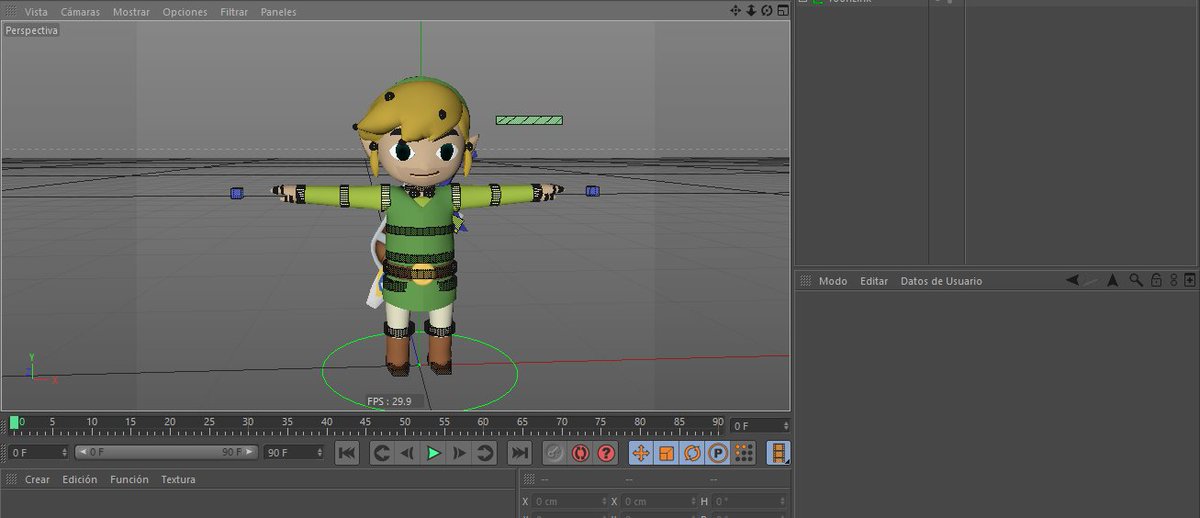Image resolution: width=1200 pixels, height=518 pixels.
Task: Open the Edición menu in materials
Action: click(80, 480)
